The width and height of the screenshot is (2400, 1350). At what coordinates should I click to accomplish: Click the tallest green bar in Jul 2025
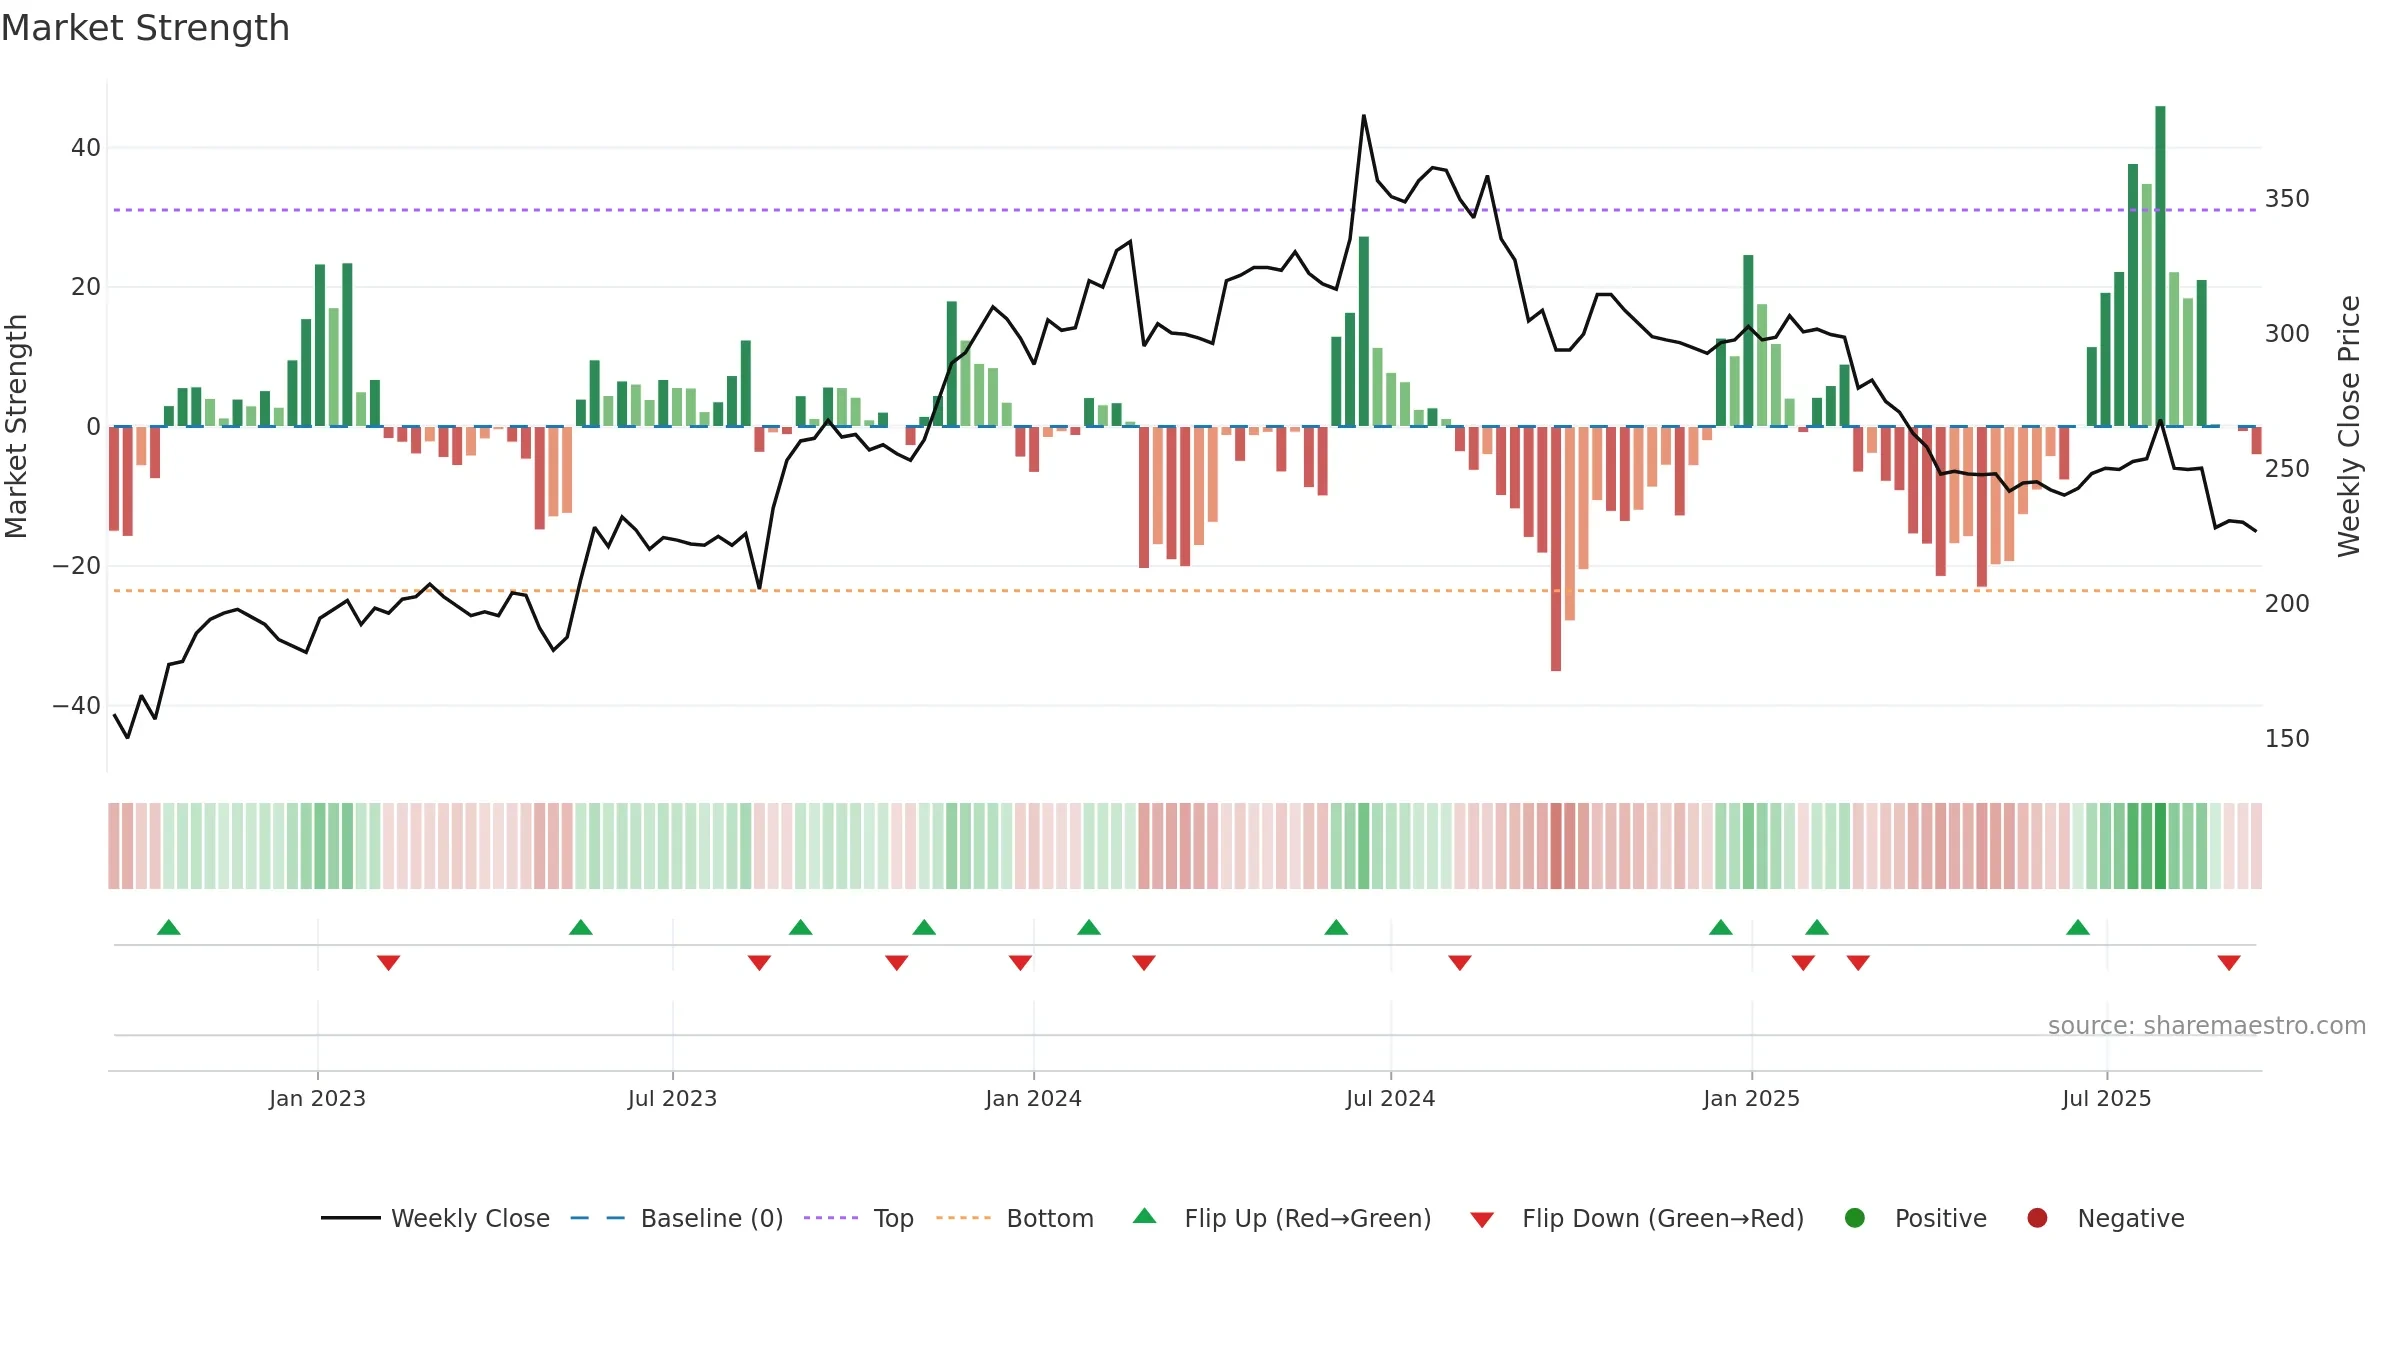point(2160,266)
